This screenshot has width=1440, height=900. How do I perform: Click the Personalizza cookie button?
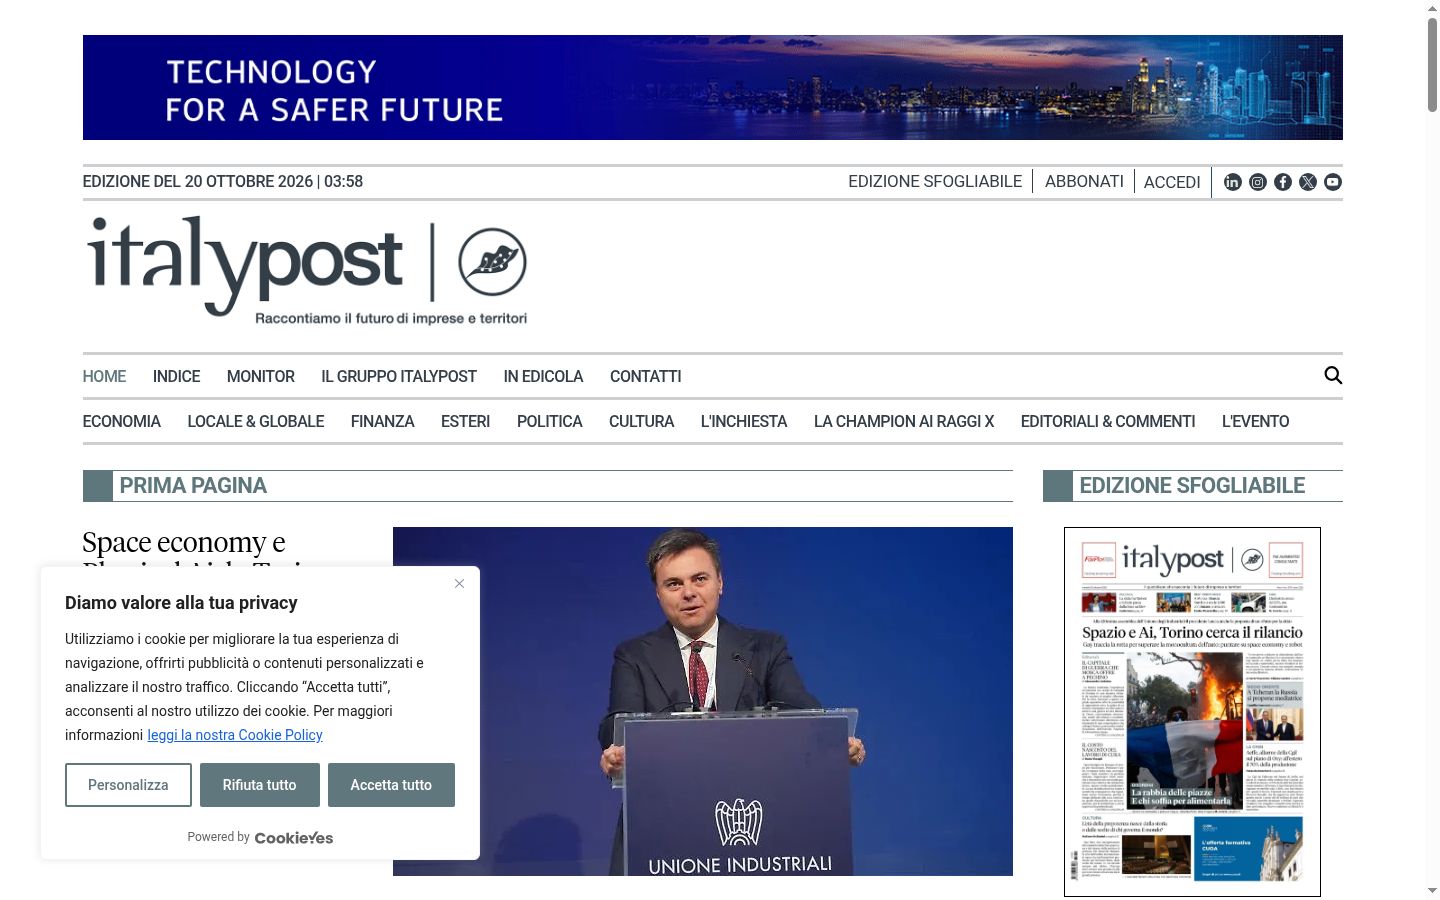(128, 785)
